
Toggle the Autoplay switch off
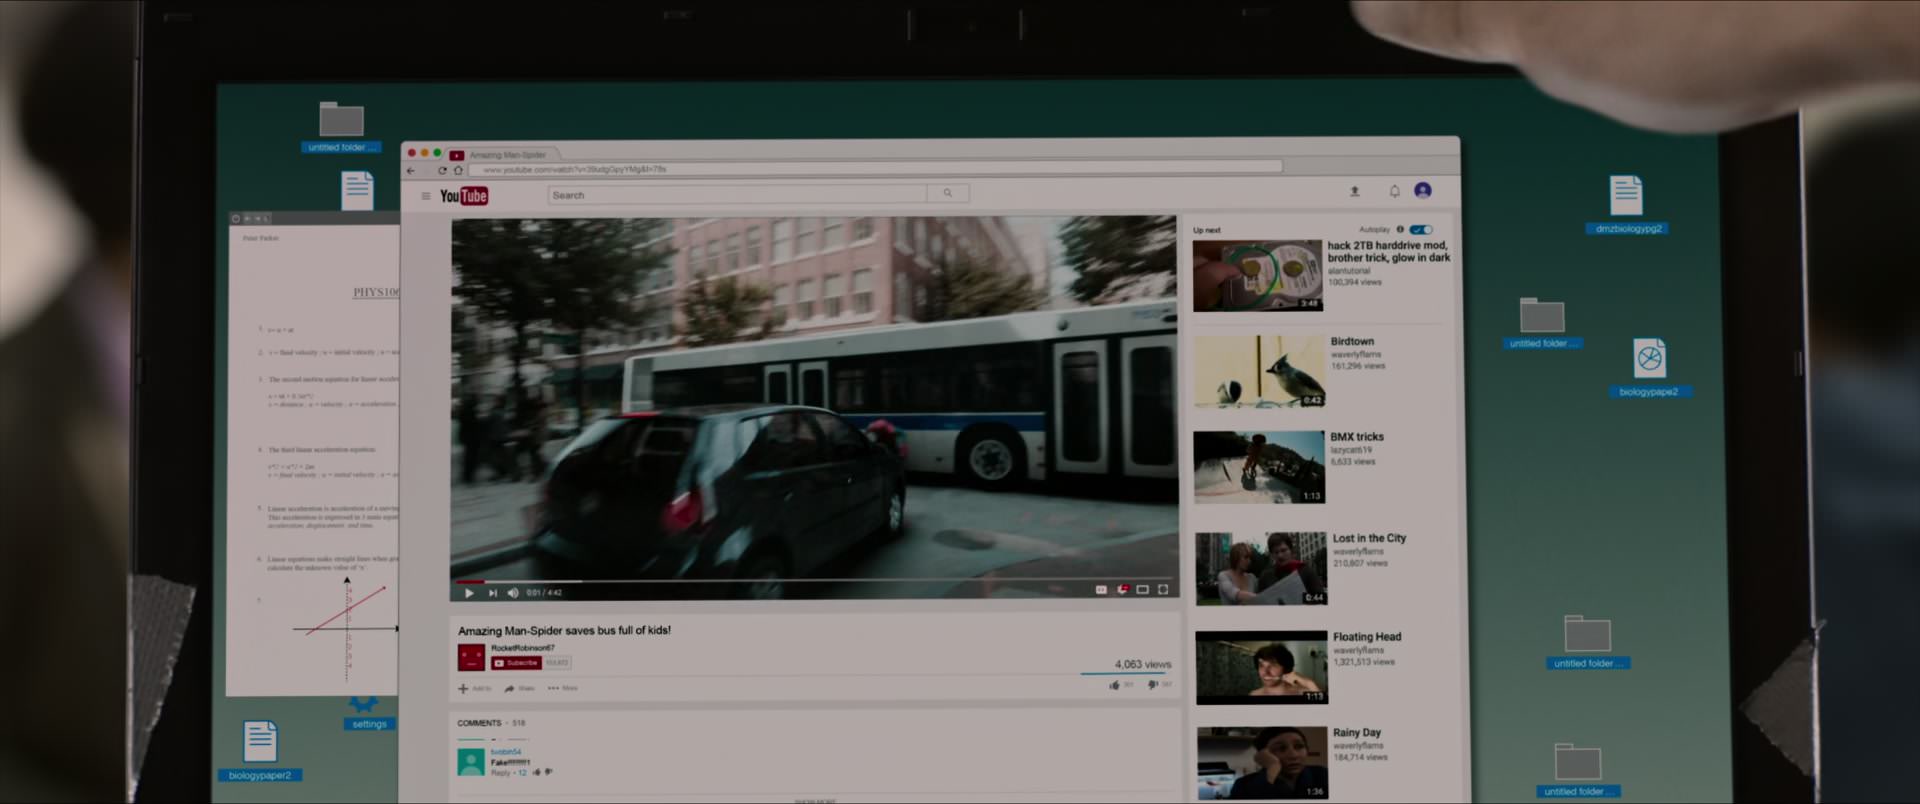(x=1421, y=230)
